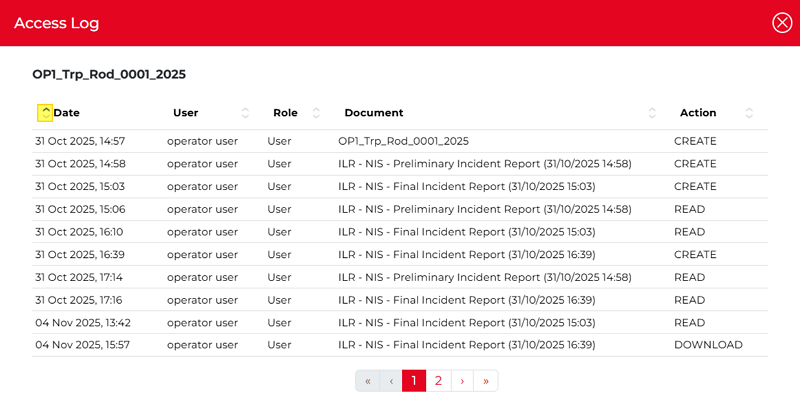Click the User role in the 17:14 row
This screenshot has width=800, height=402.
click(279, 278)
